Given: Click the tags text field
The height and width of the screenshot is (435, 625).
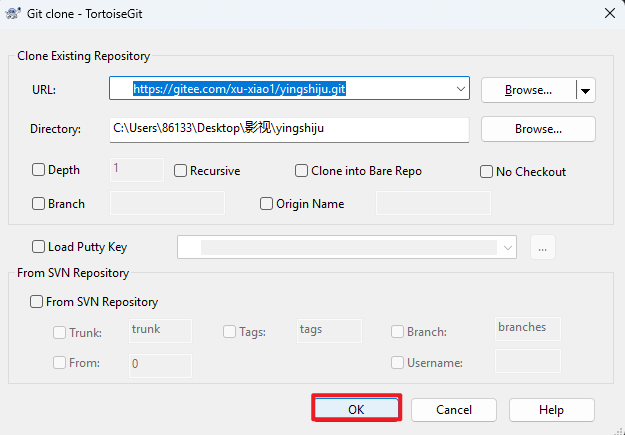Looking at the screenshot, I should [329, 331].
